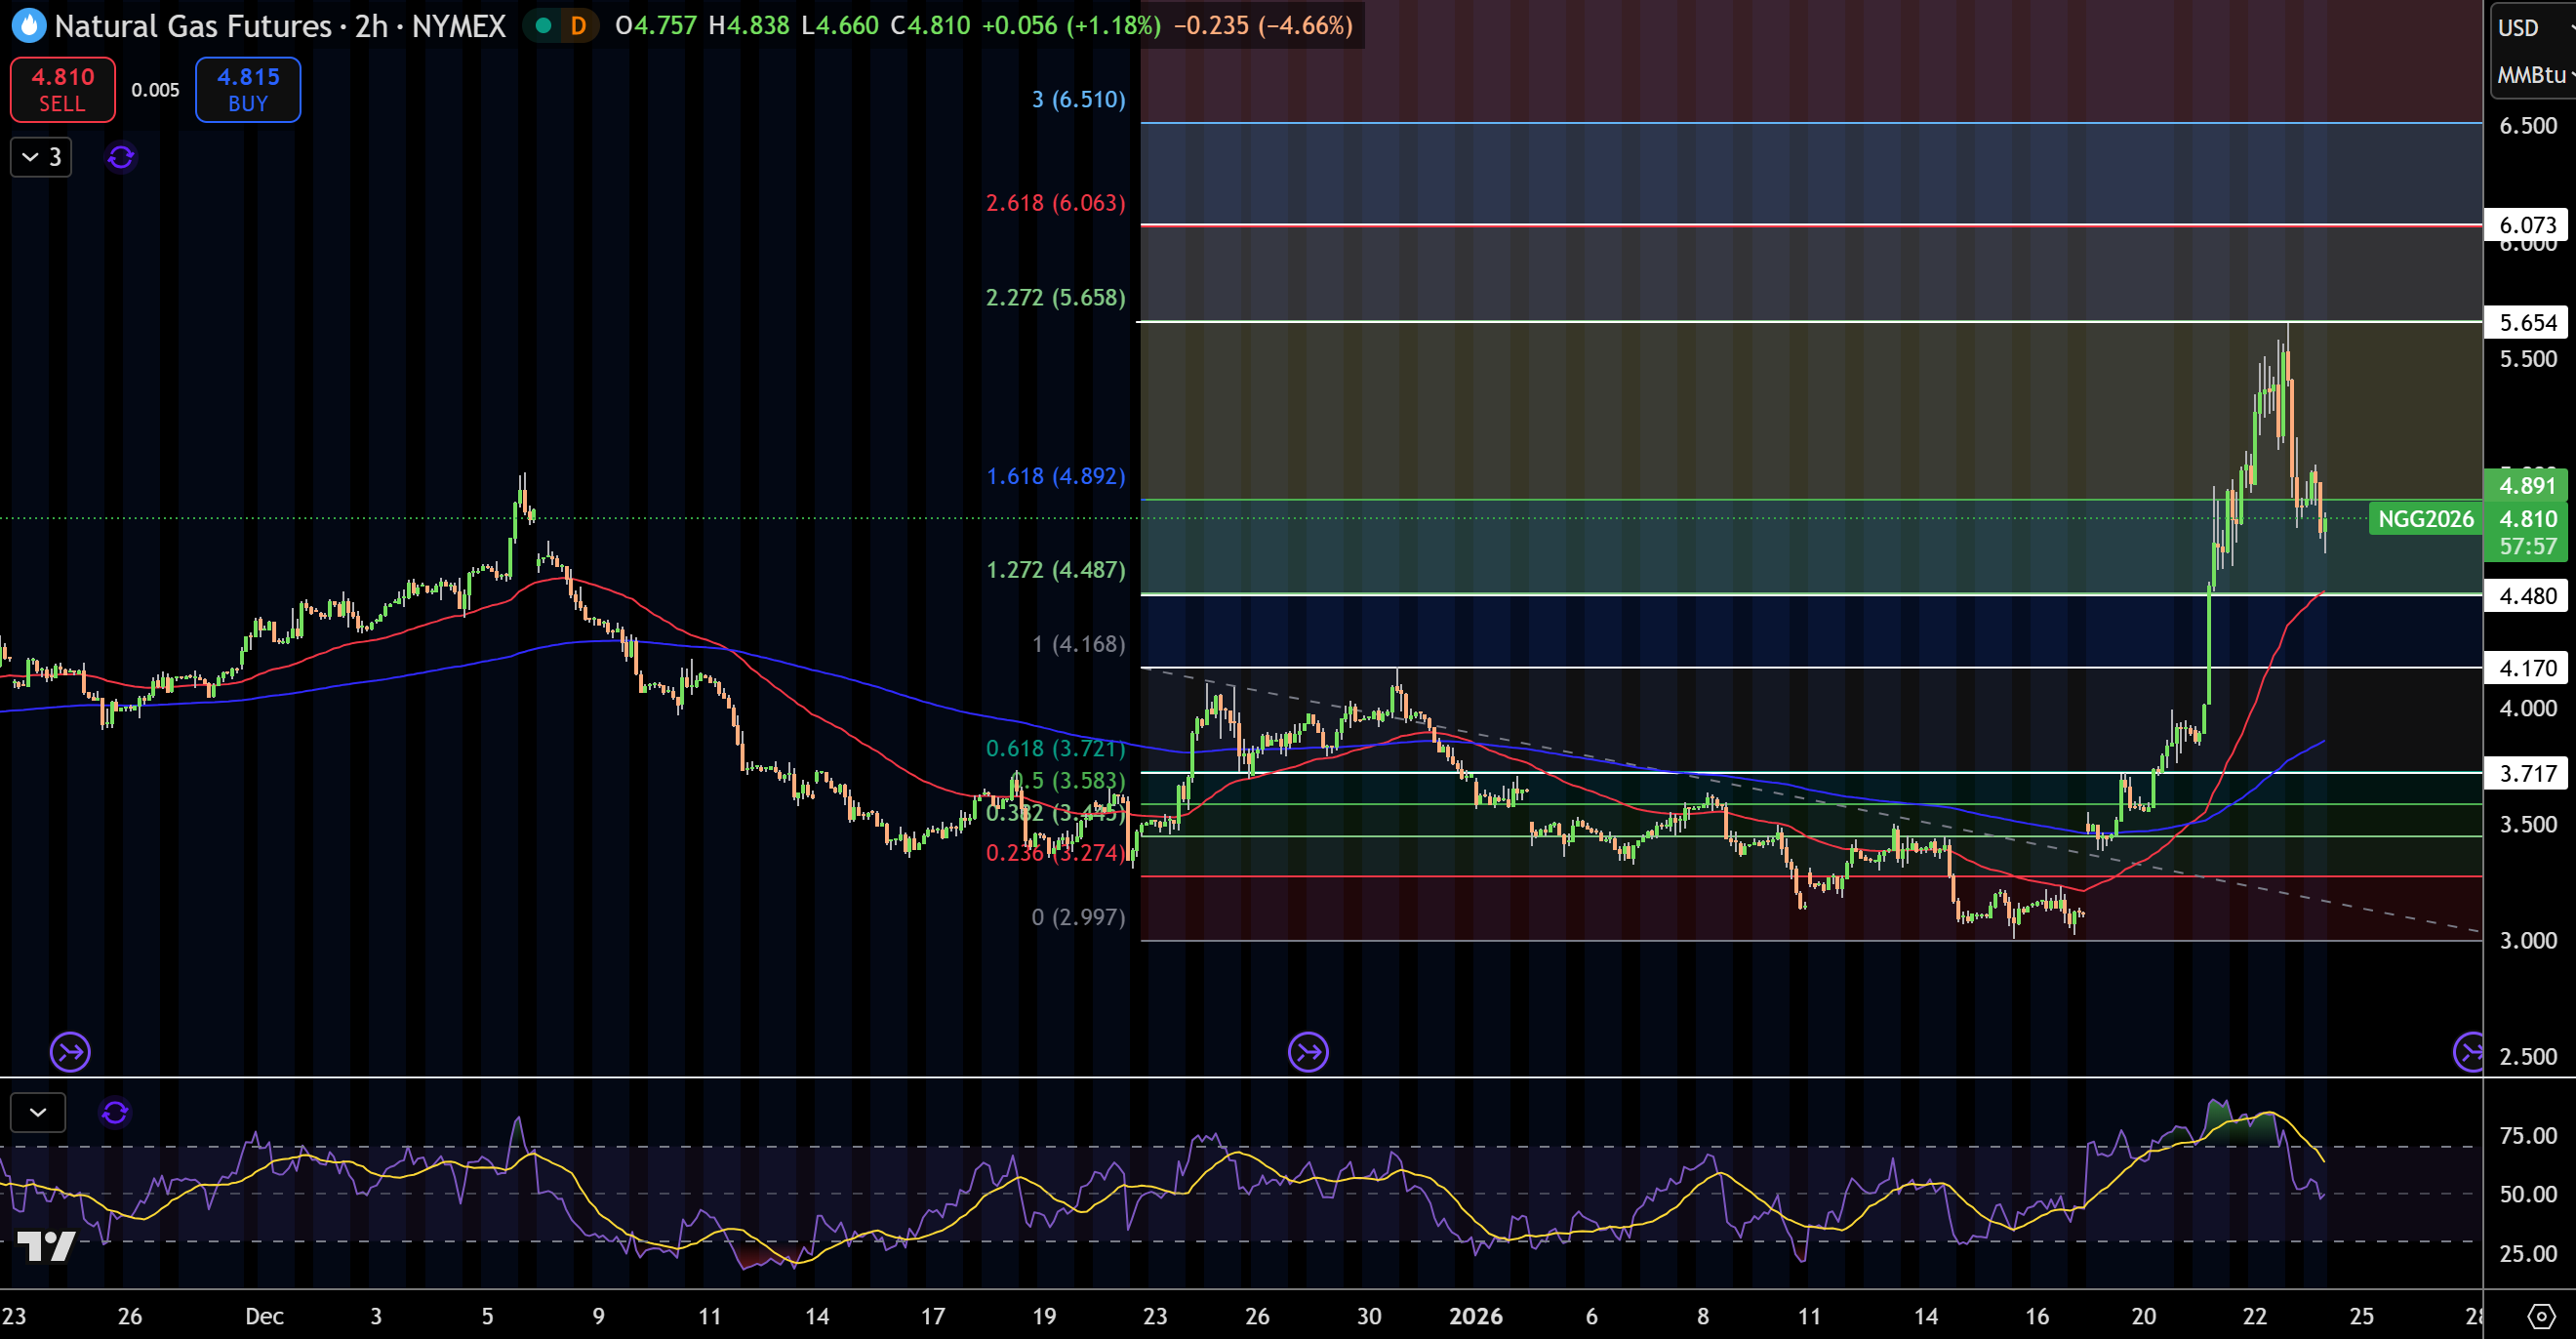Collapse the oscillator pane via its chevron
2576x1339 pixels.
click(37, 1112)
